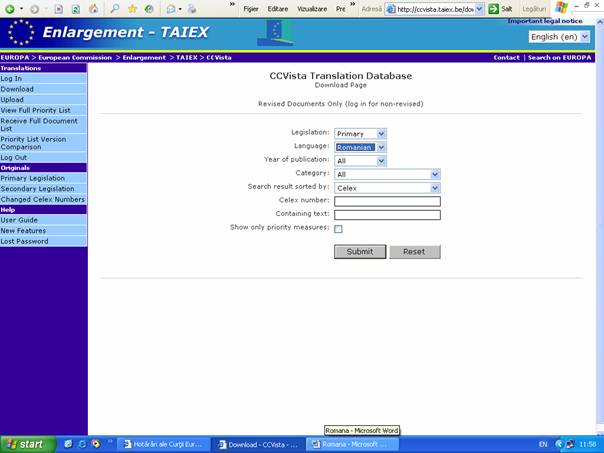Open Receive Full Document List
Screen dimensions: 604x453
(x=43, y=124)
